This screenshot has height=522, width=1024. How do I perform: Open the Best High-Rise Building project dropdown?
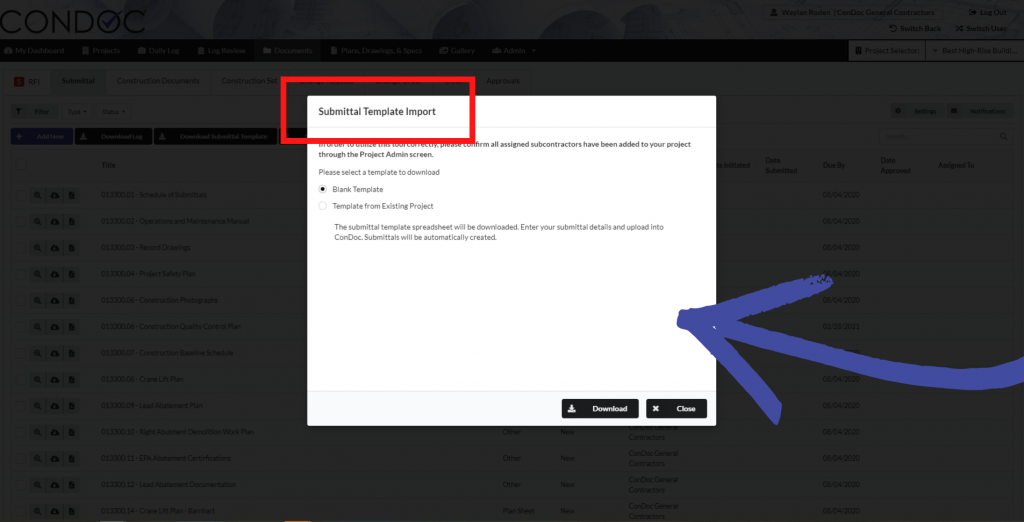pos(974,50)
